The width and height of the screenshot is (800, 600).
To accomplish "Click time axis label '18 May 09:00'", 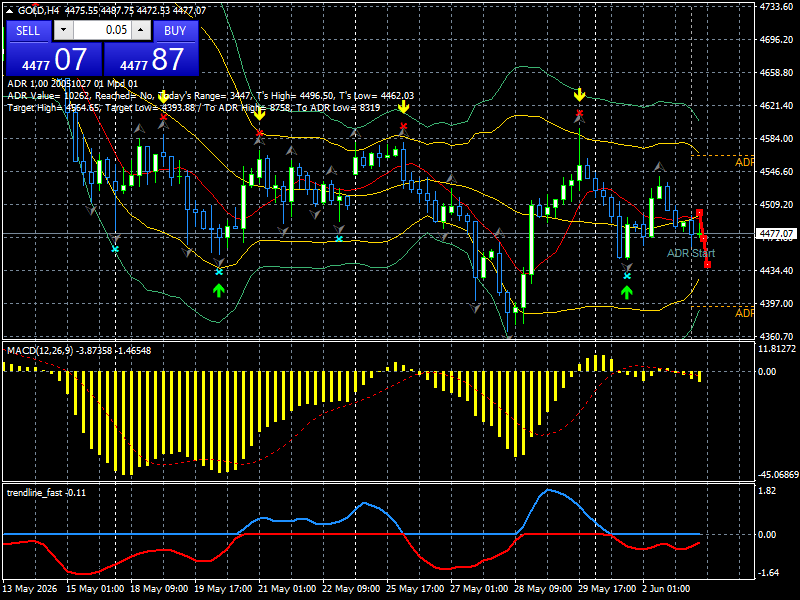I will click(159, 588).
